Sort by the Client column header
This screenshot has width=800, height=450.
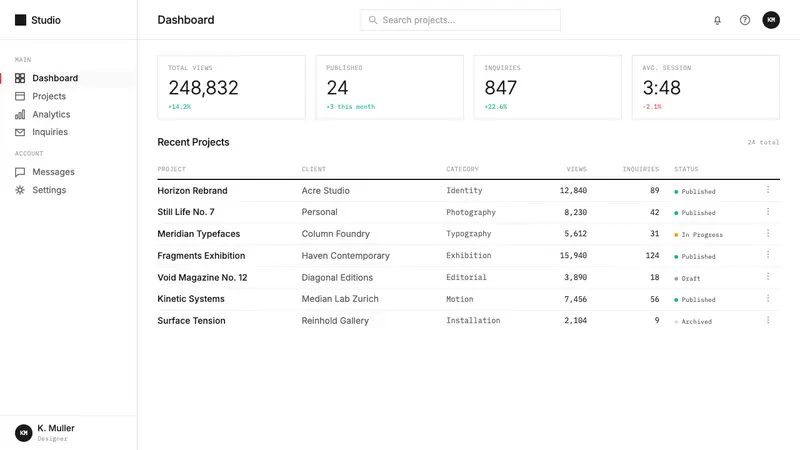pyautogui.click(x=313, y=169)
